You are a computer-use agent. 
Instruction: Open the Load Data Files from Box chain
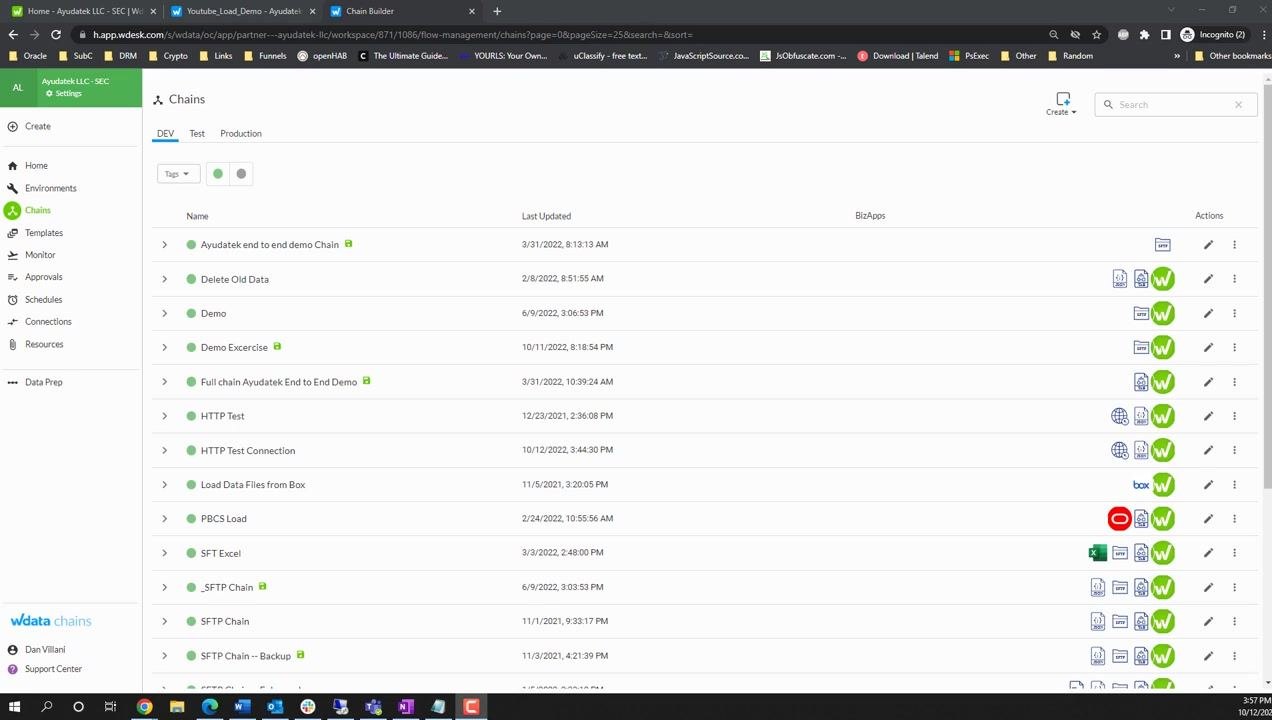click(x=253, y=485)
